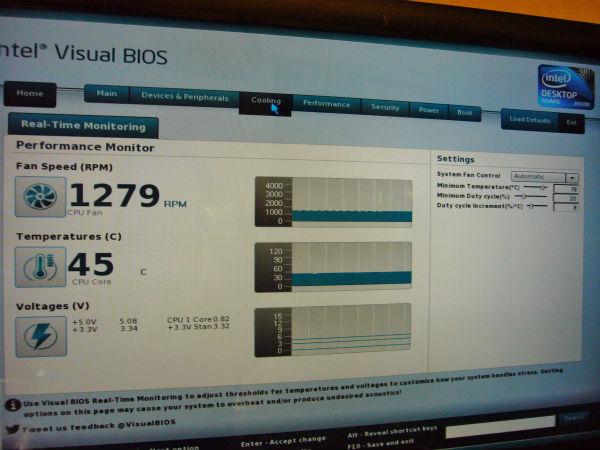Viewport: 600px width, 450px height.
Task: Click the CPU fan speed icon
Action: (41, 197)
